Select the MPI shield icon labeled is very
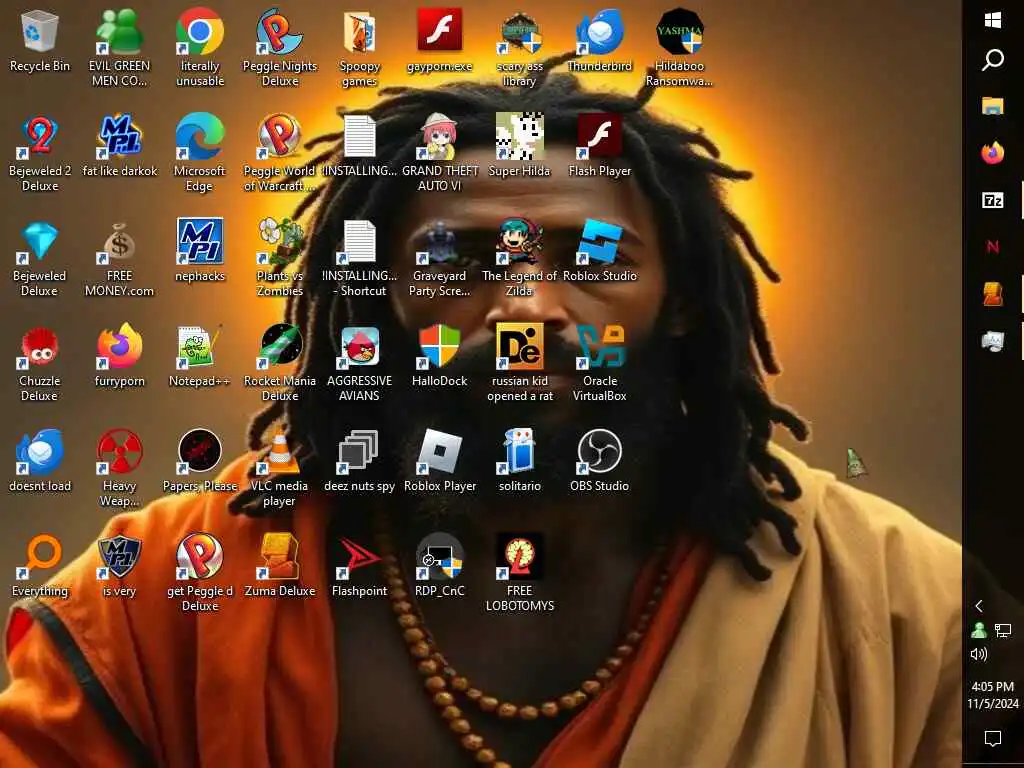 (x=120, y=556)
